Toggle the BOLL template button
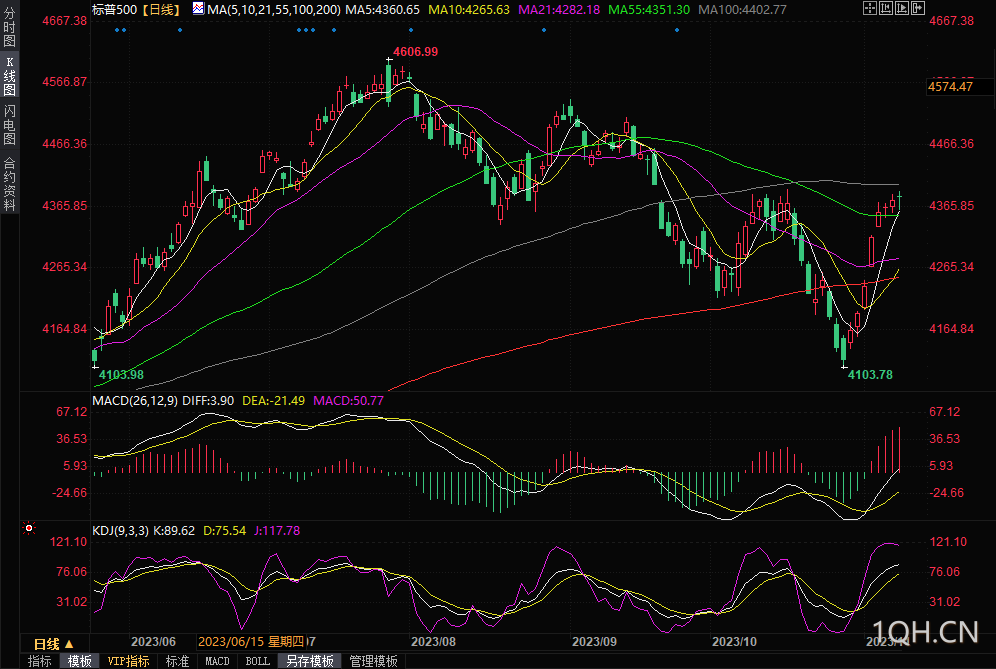 [x=258, y=661]
